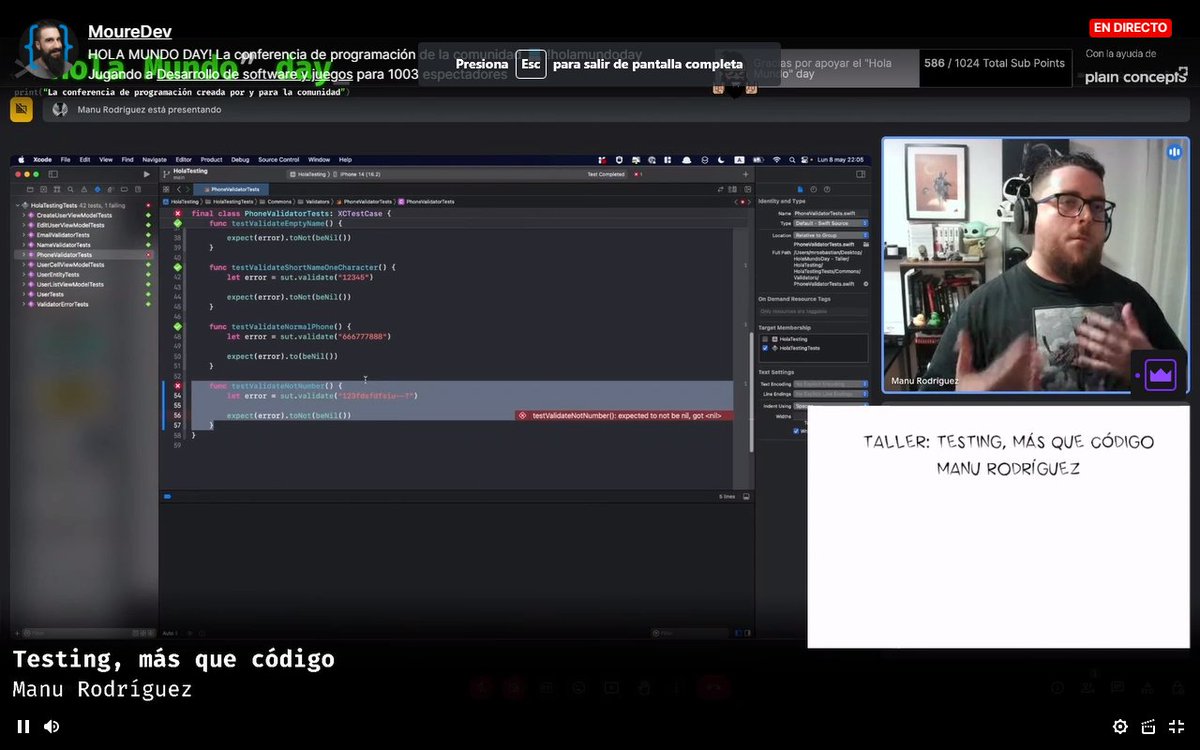
Task: Open the File menu in Xcode
Action: [65, 159]
